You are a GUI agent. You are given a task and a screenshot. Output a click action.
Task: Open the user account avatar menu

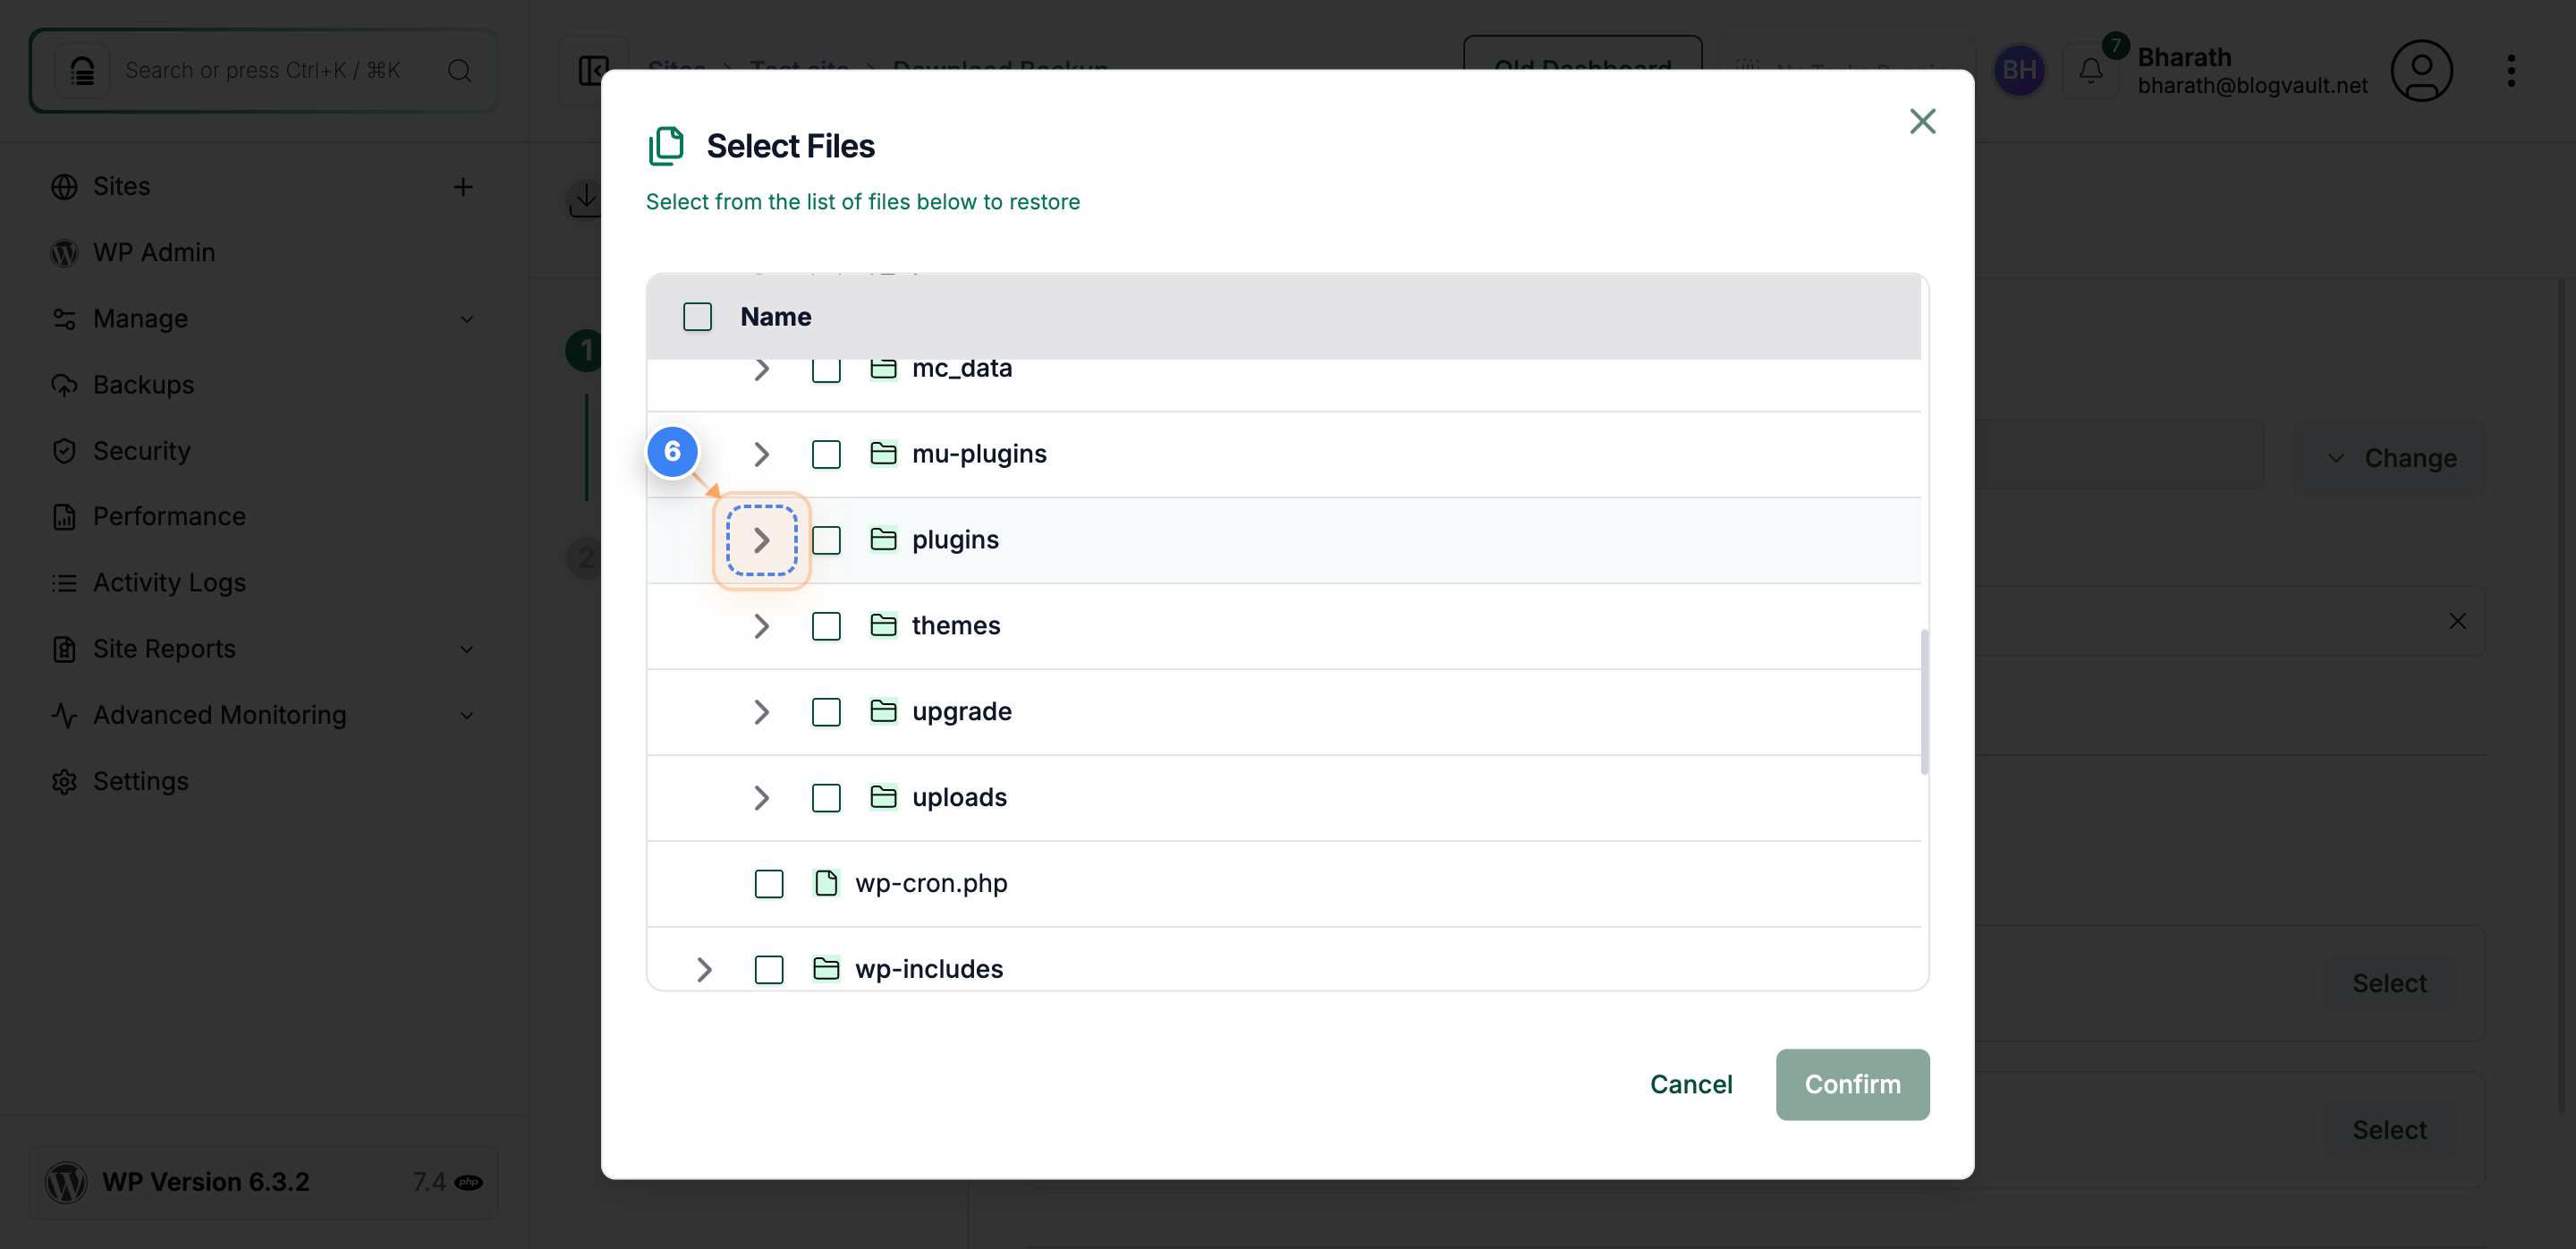click(x=2422, y=70)
